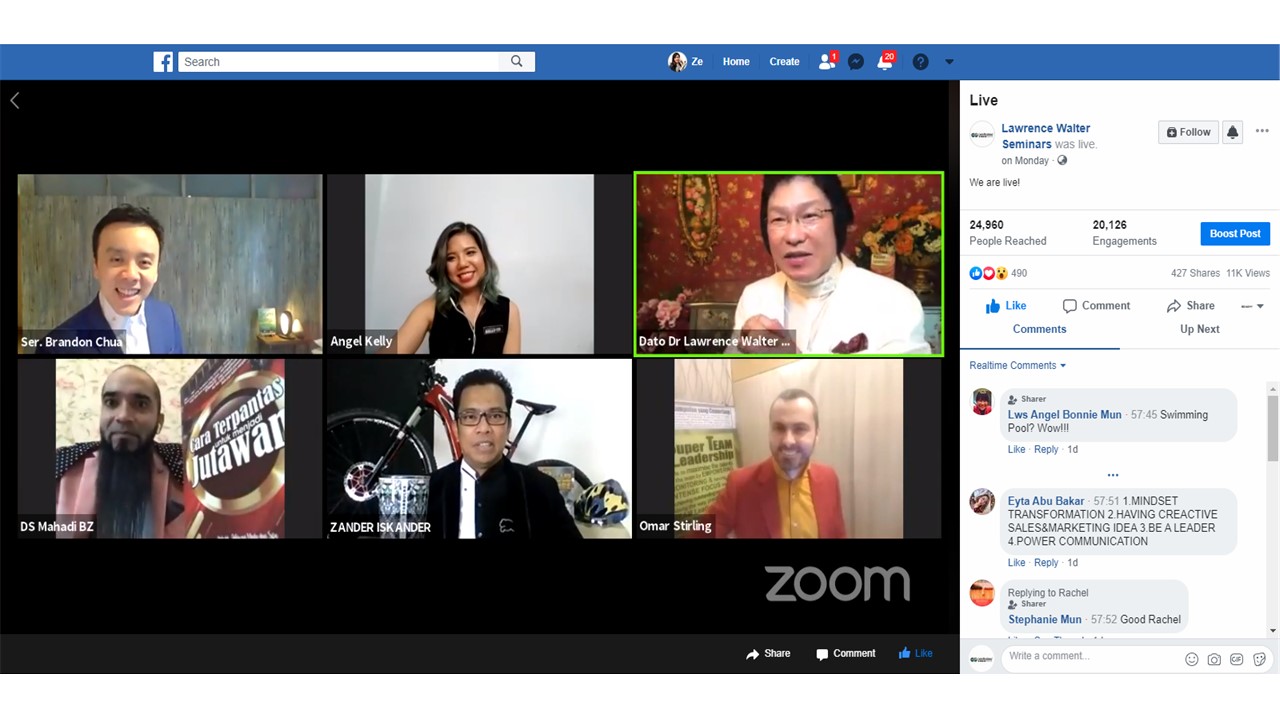The width and height of the screenshot is (1280, 720).
Task: Post a GIF in comment box
Action: 1237,659
